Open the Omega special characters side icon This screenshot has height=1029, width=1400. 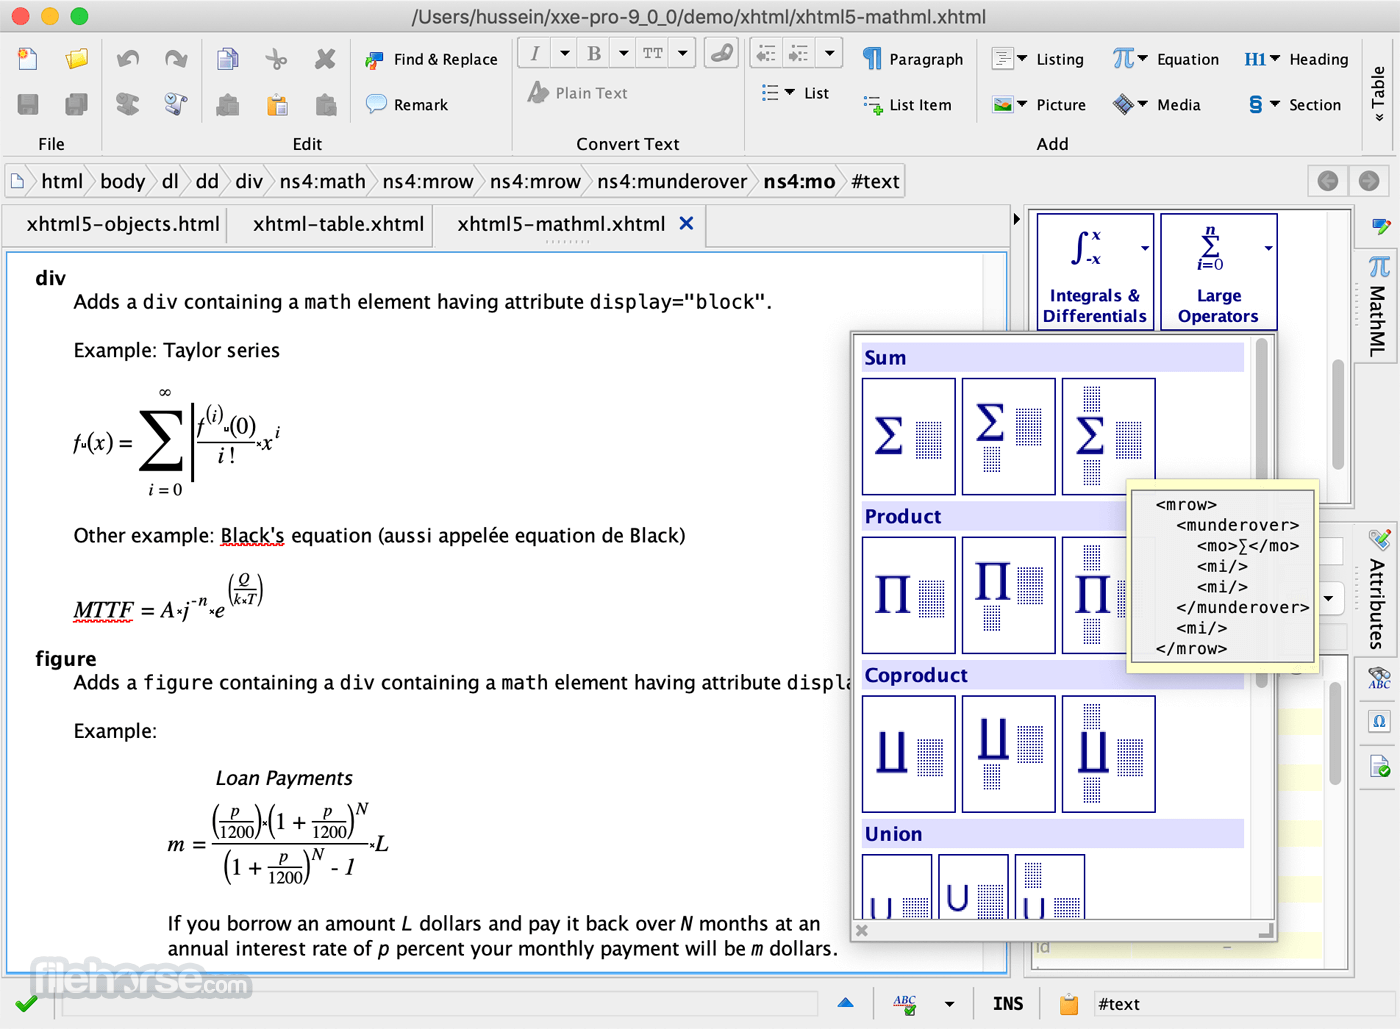1379,722
